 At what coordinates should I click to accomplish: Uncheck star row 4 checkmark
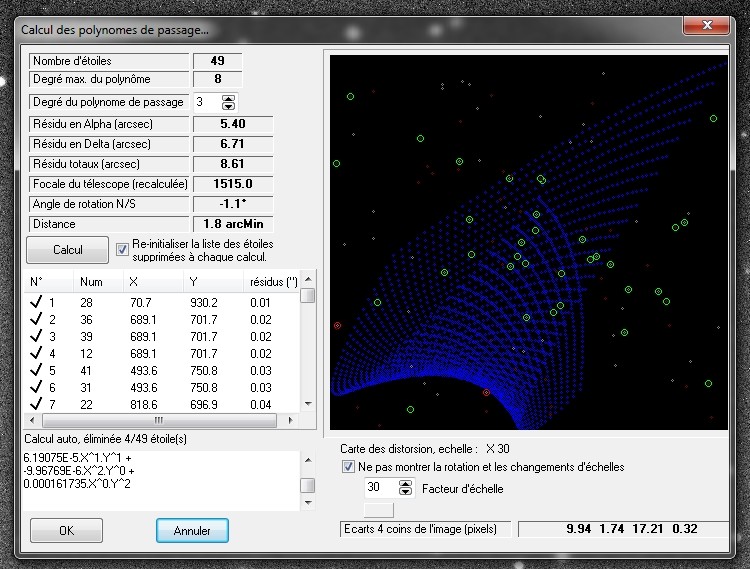(36, 353)
